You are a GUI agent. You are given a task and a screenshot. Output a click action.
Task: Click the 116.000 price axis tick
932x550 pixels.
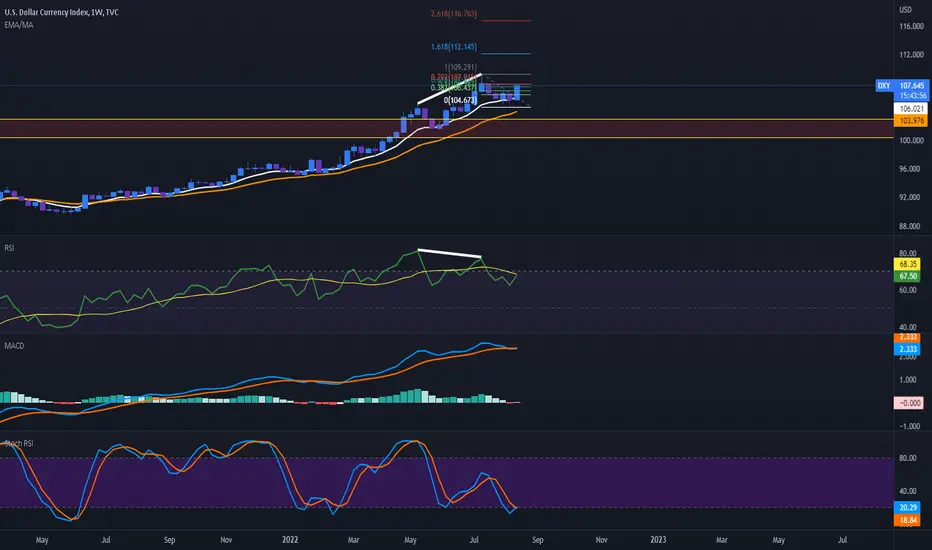911,26
